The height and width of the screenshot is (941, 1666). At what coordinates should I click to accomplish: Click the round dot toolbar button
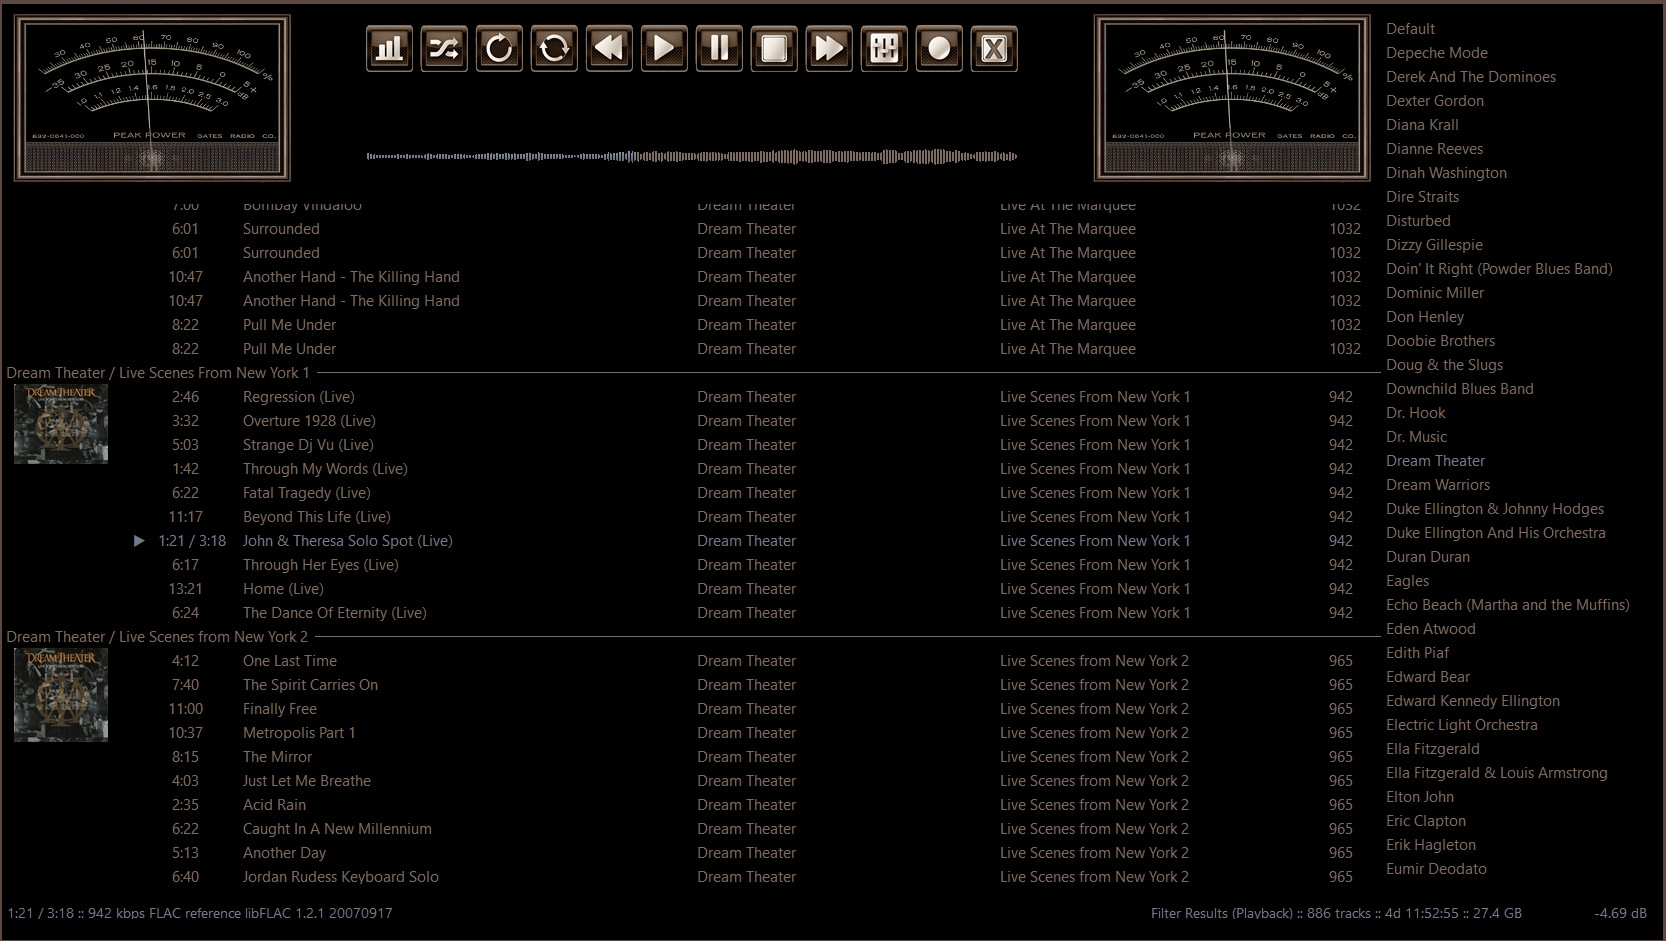(939, 48)
